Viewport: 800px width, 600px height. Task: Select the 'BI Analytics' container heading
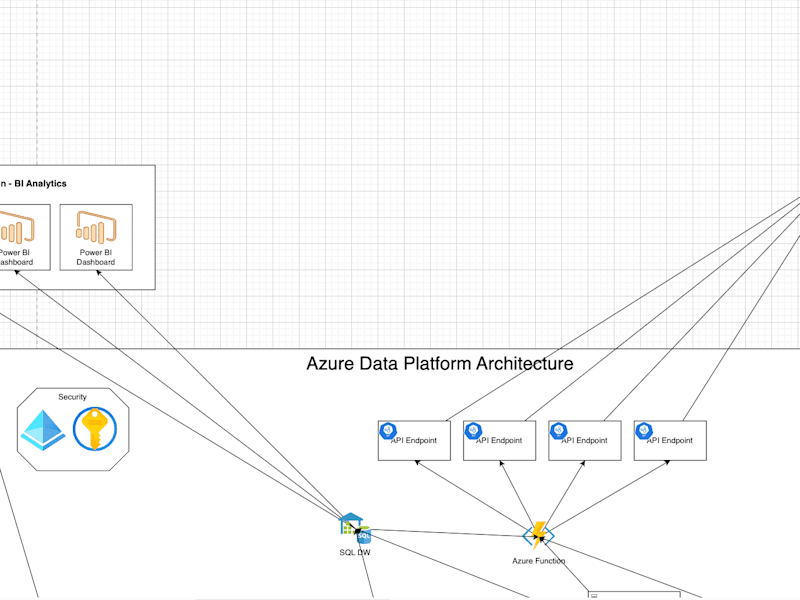pos(33,184)
